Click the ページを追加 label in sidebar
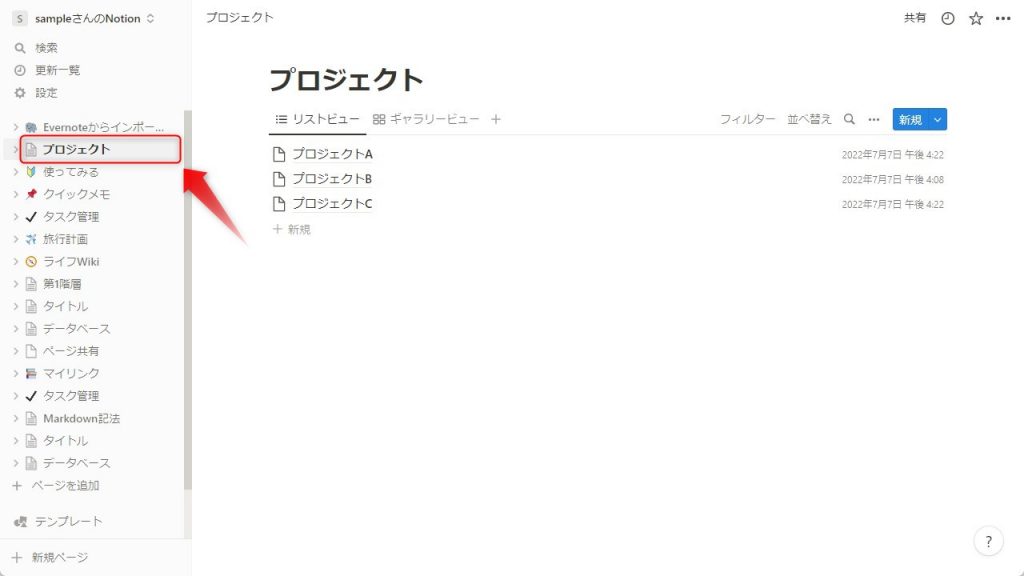This screenshot has width=1024, height=576. click(x=65, y=485)
